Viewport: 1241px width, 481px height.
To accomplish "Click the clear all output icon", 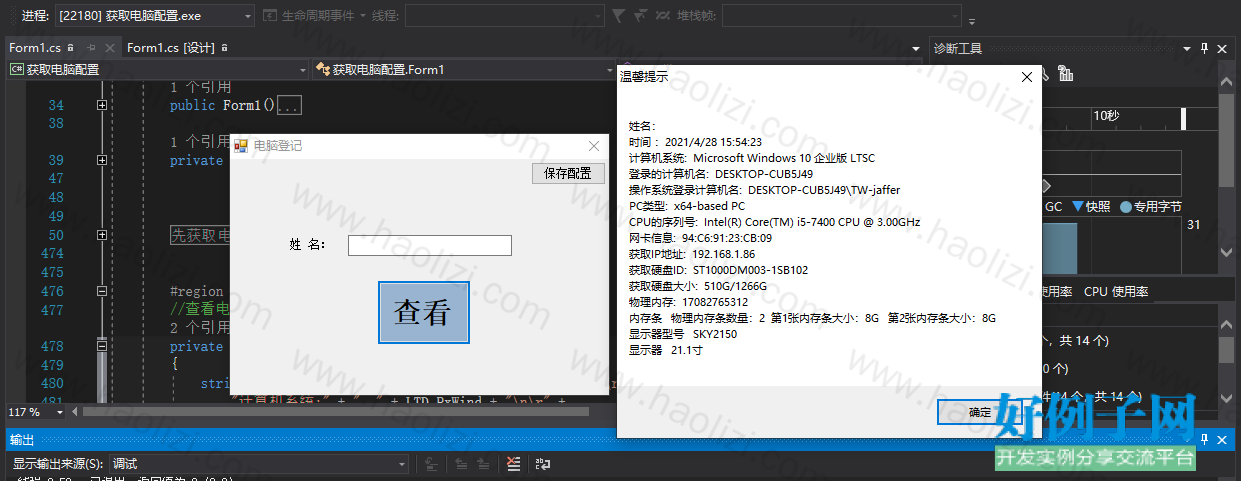I will tap(513, 464).
